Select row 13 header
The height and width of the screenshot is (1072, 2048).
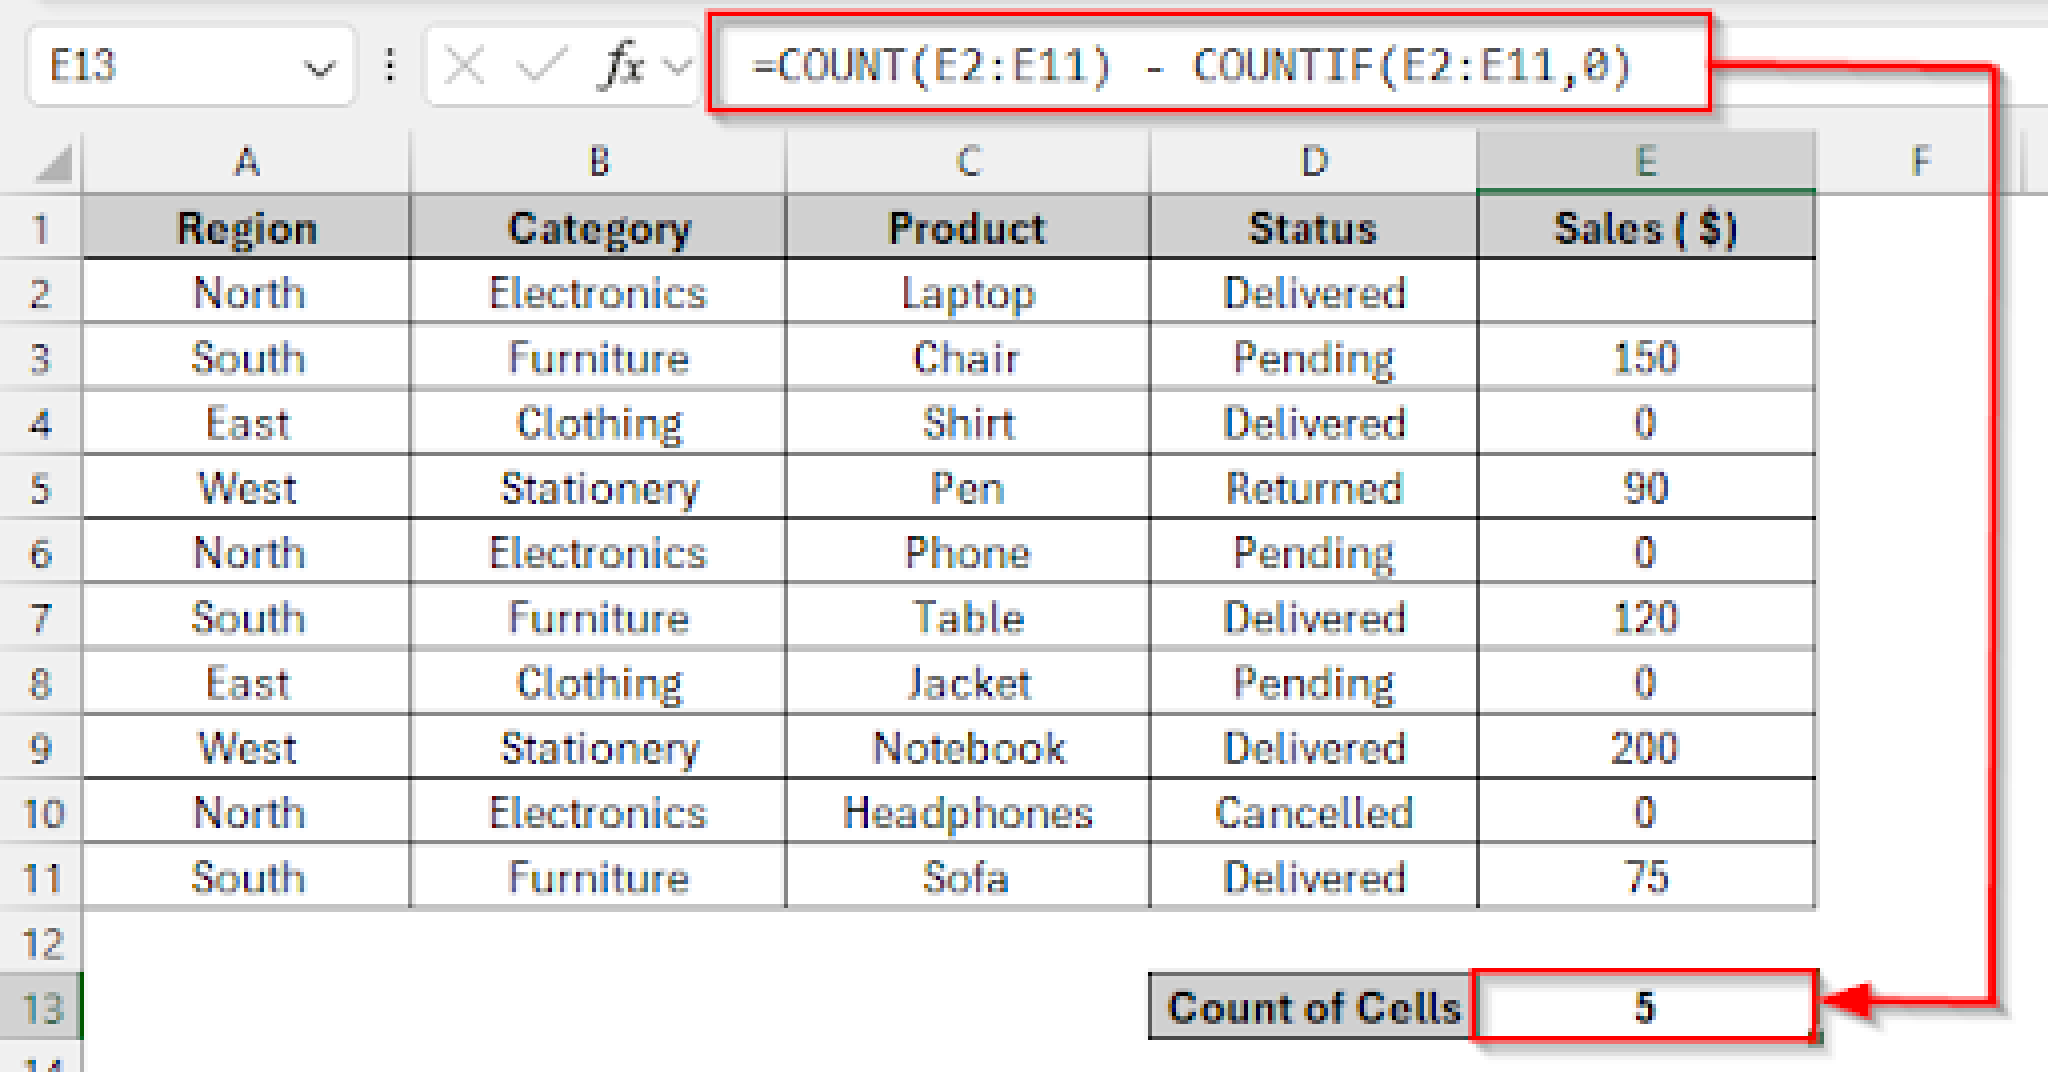coord(42,1008)
